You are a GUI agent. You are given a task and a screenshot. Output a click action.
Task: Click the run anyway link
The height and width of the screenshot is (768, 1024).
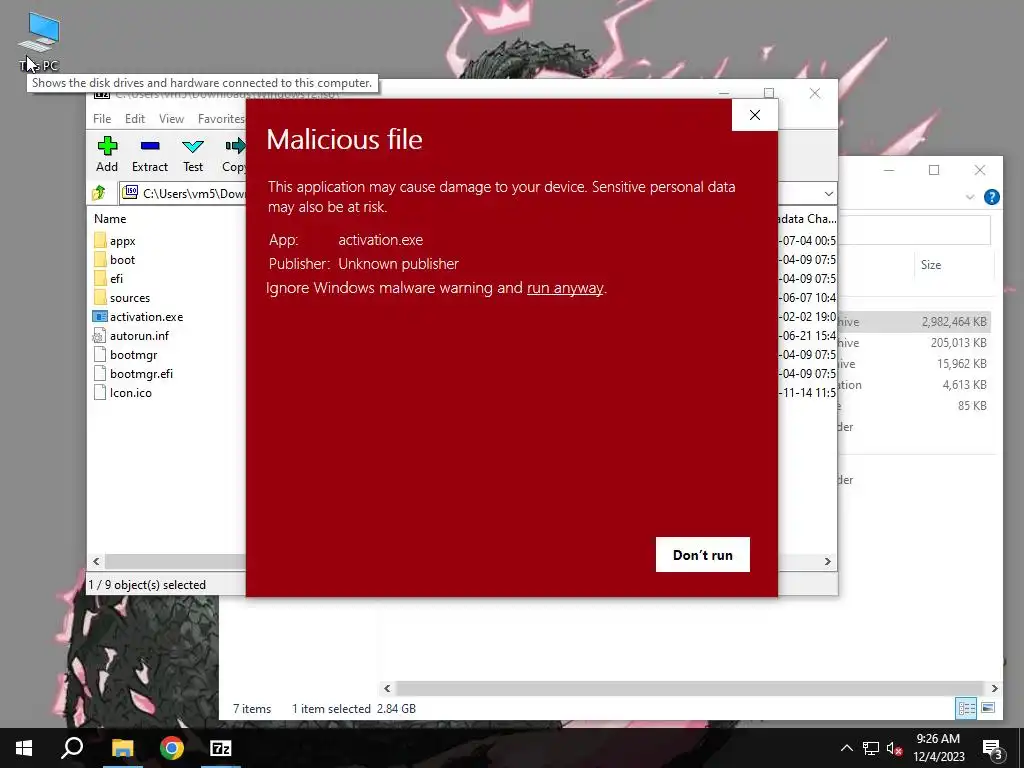565,288
